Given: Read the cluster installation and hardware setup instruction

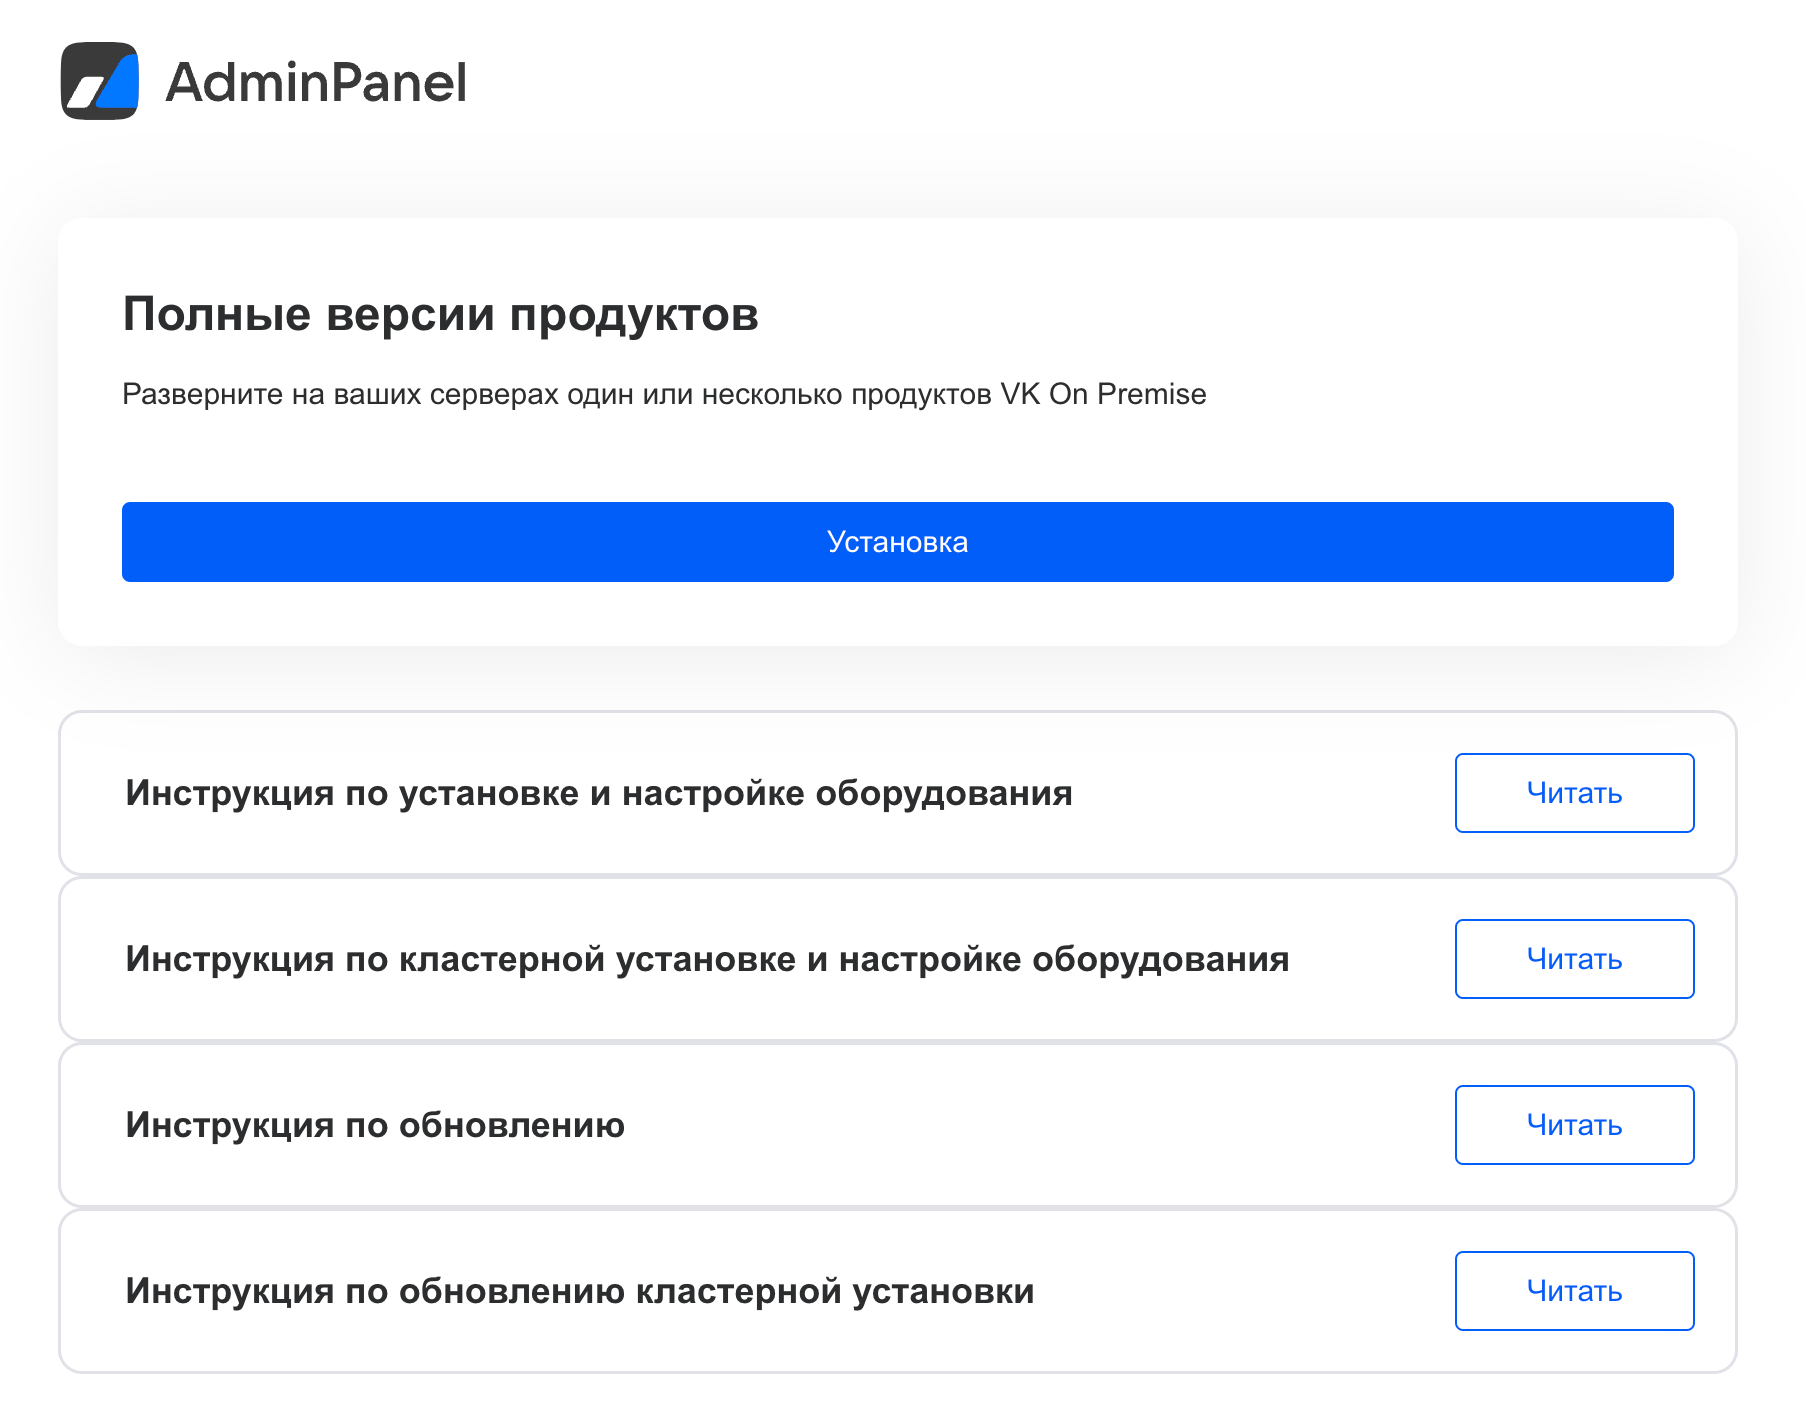Looking at the screenshot, I should coord(1574,959).
